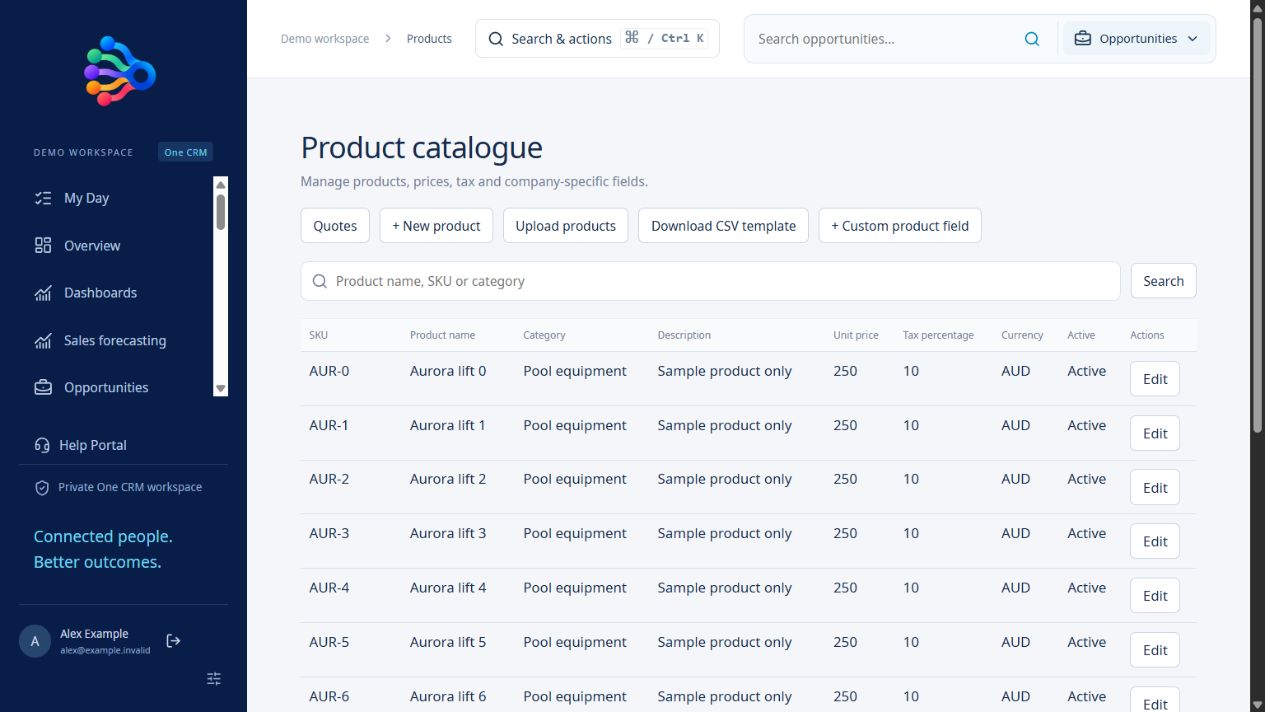Click the user avatar with letter A

(35, 642)
